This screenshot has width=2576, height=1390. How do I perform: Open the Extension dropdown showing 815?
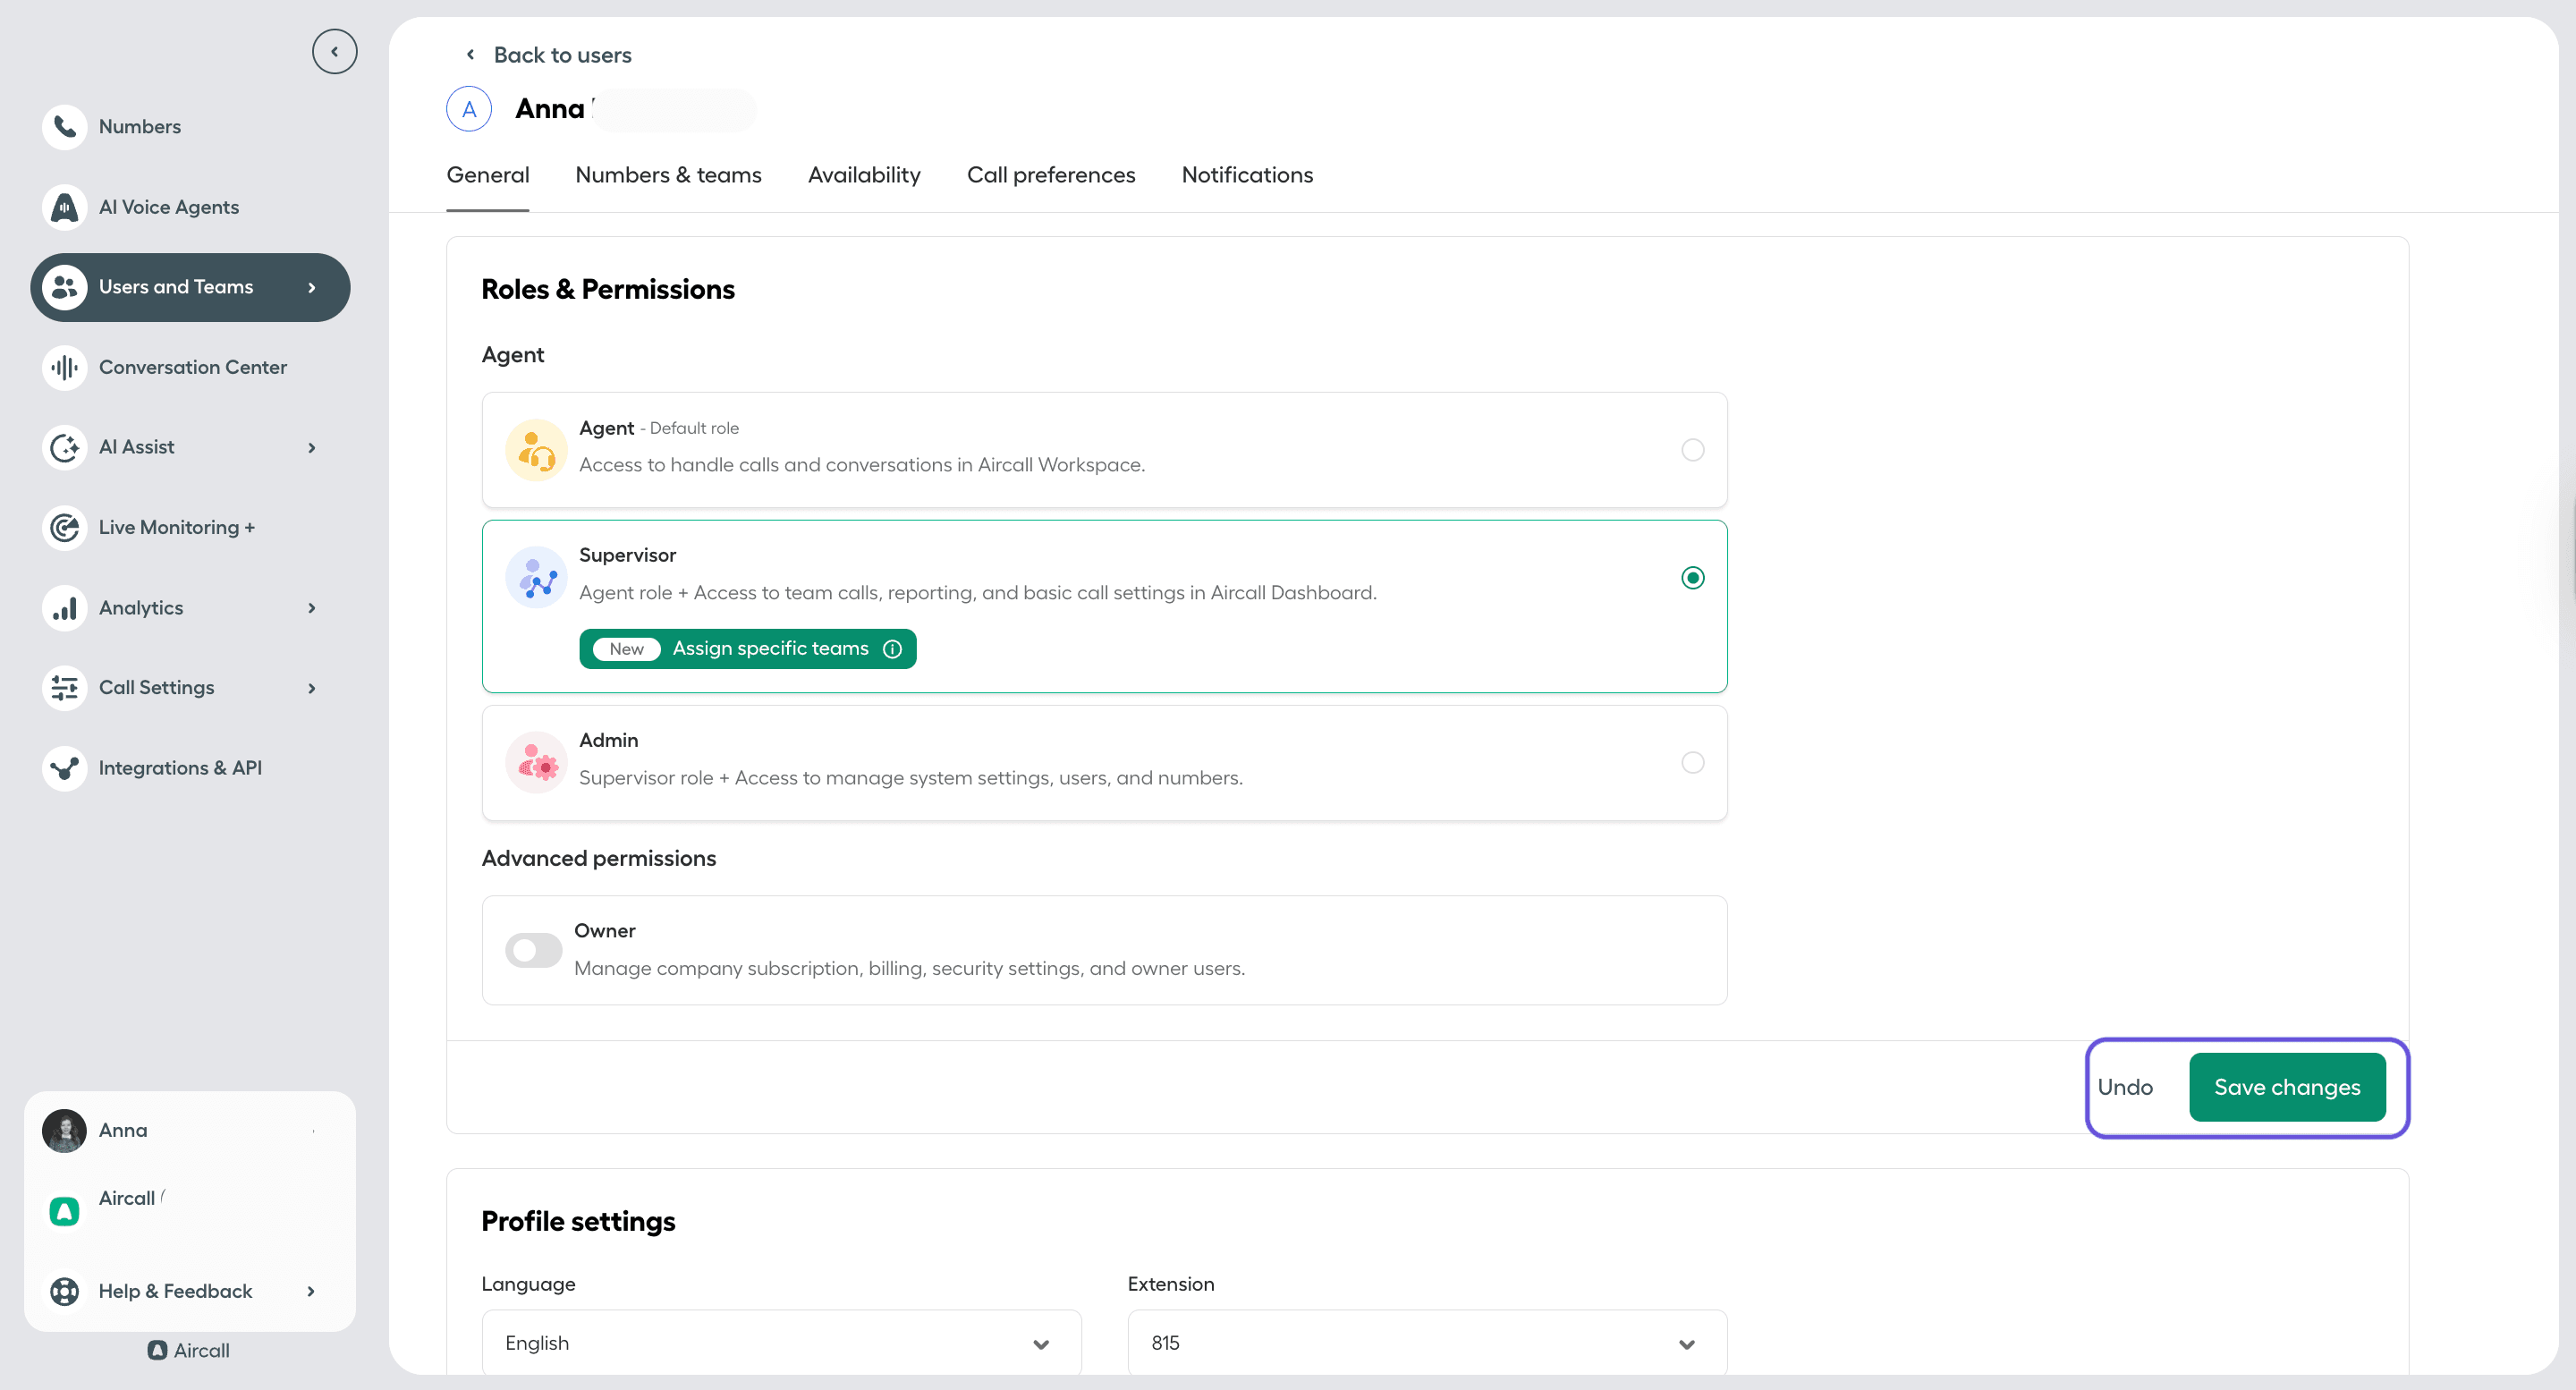click(1424, 1342)
